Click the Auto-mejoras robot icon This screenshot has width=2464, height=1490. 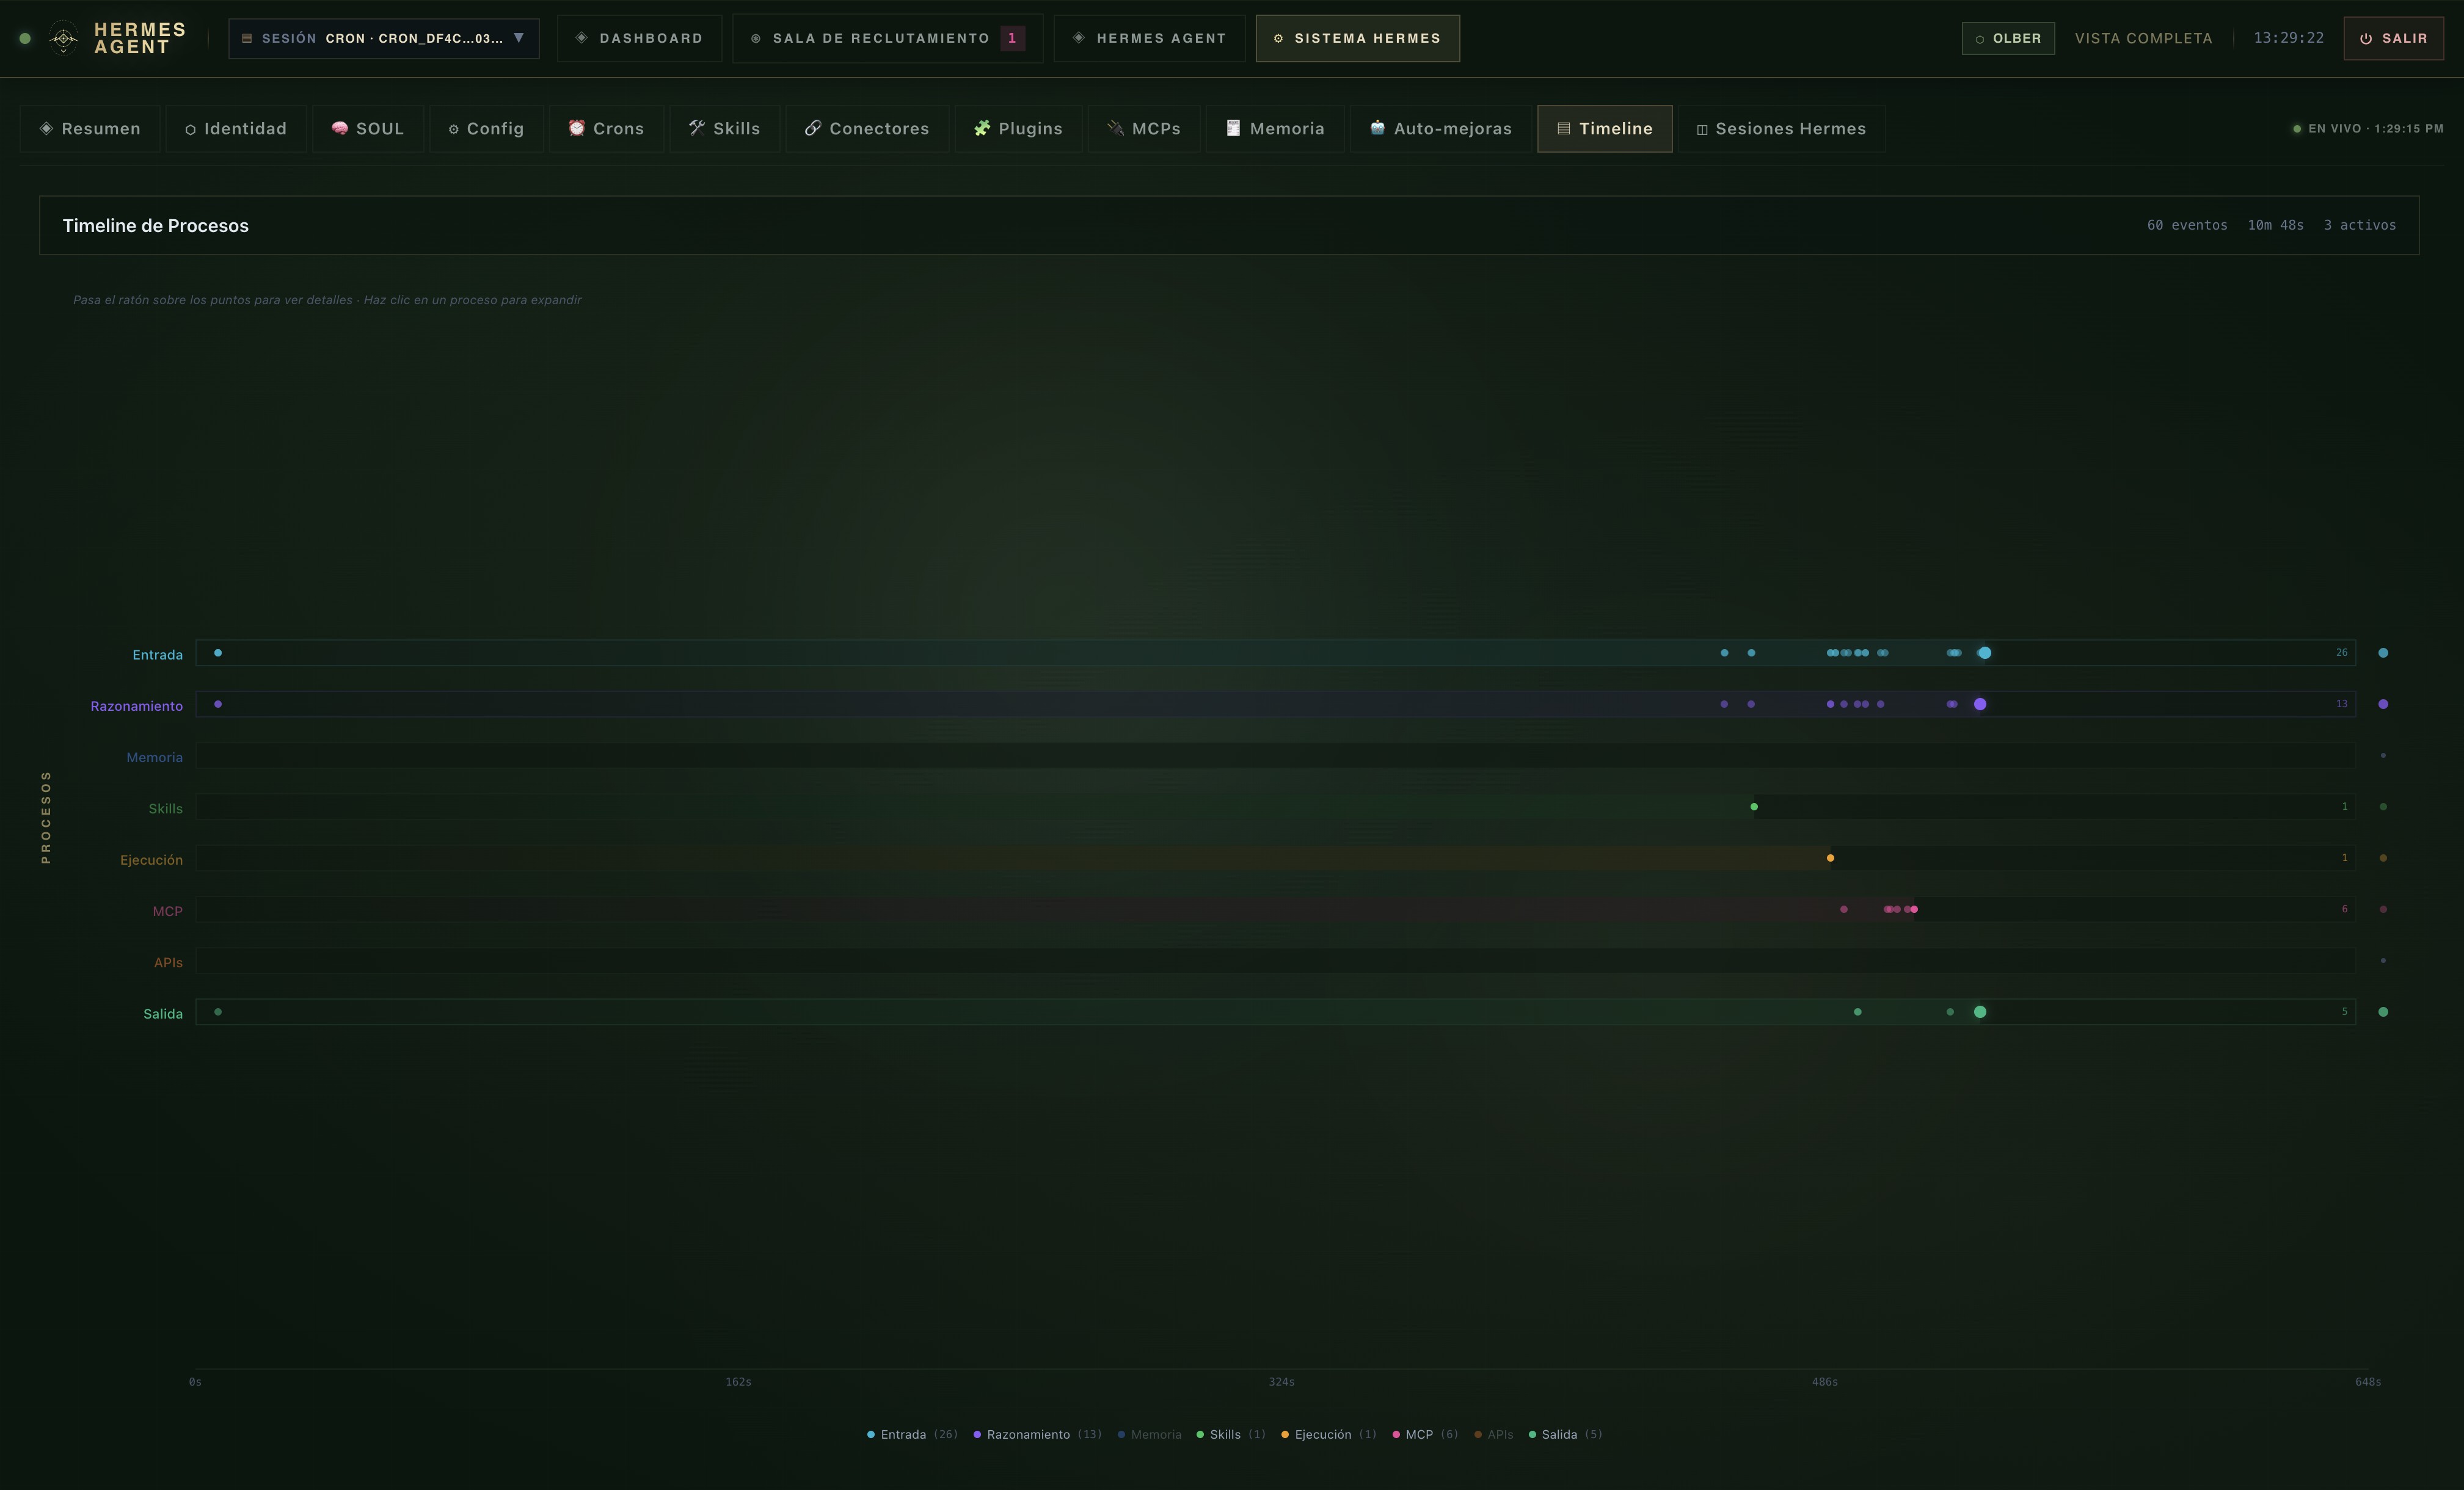pyautogui.click(x=1377, y=128)
